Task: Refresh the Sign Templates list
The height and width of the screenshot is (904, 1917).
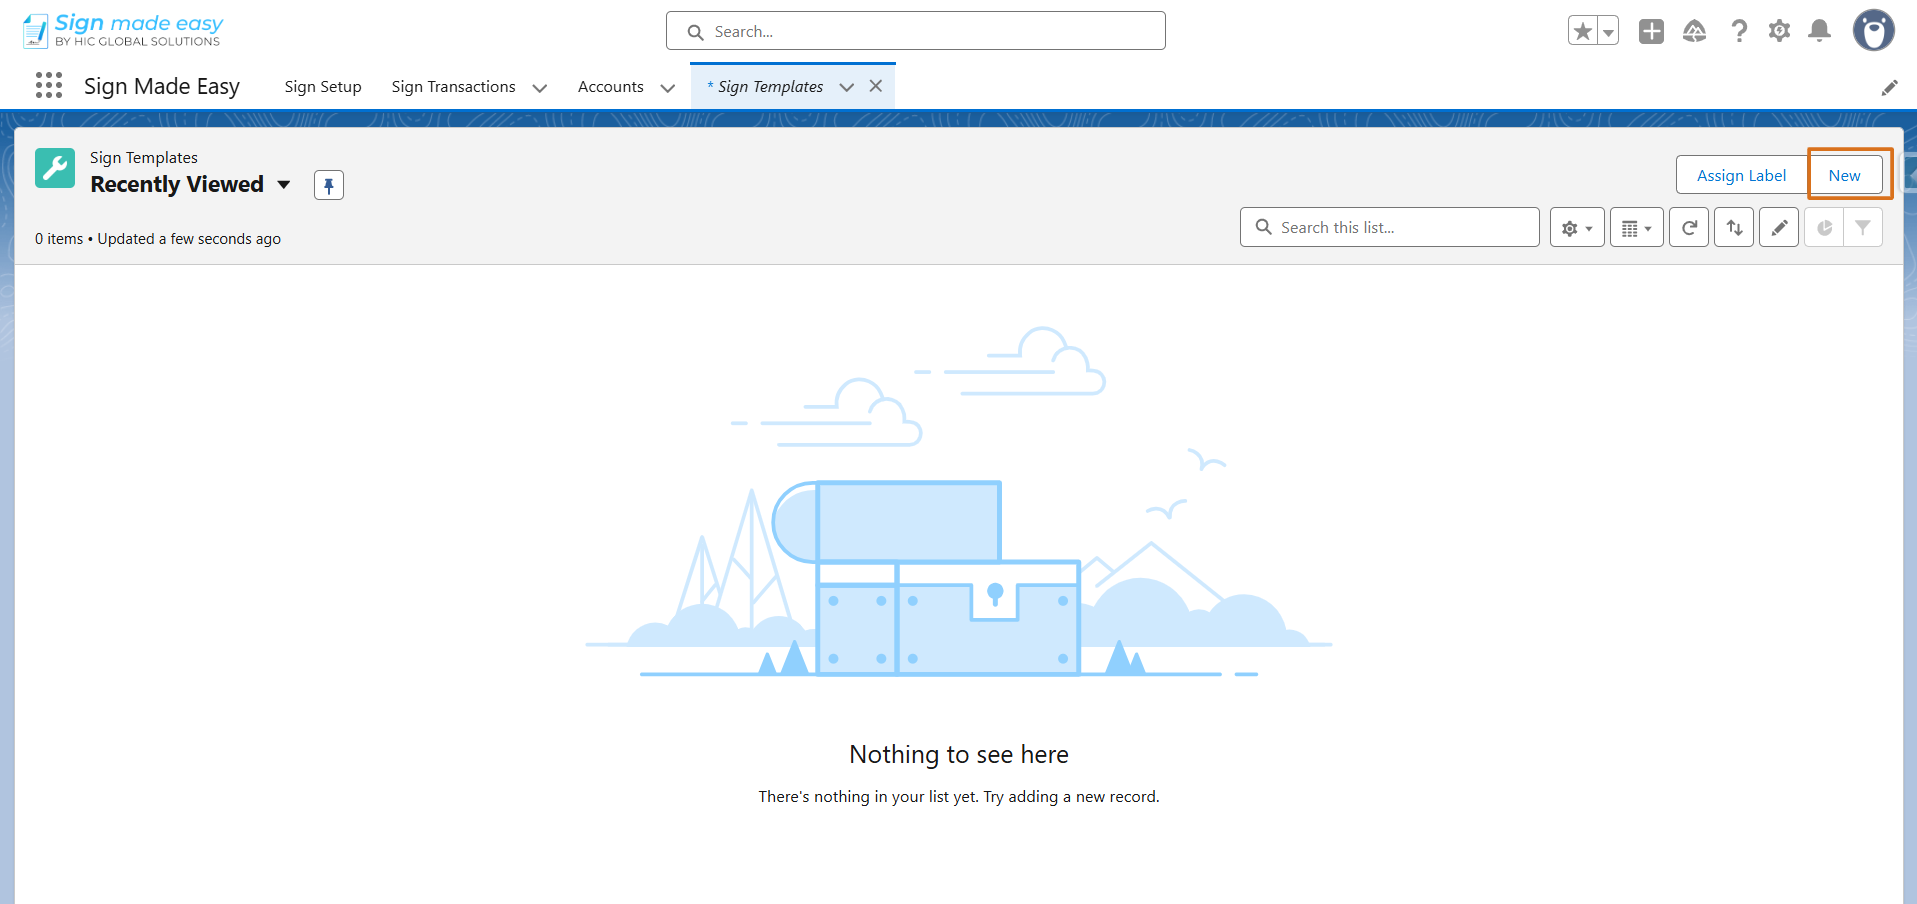Action: coord(1689,228)
